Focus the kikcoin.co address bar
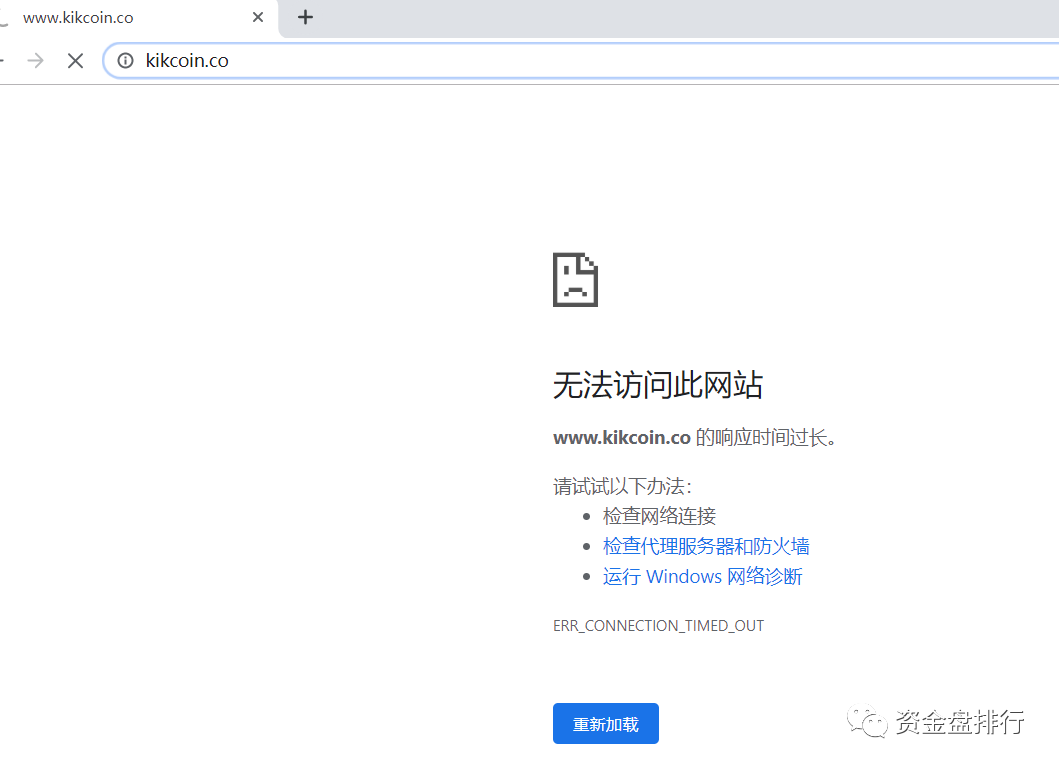 pyautogui.click(x=581, y=61)
